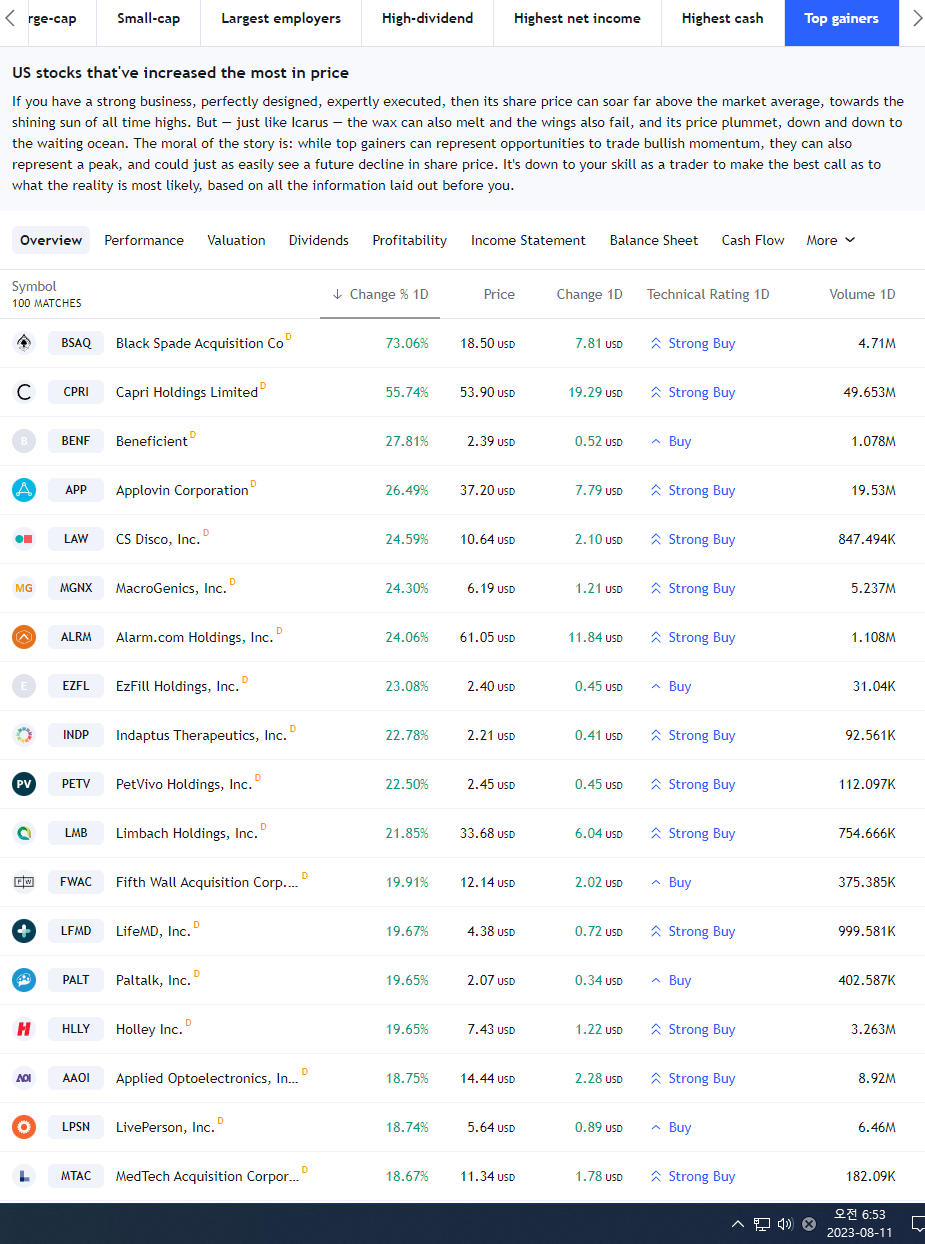Click the Indaptus Therapeutics logo icon
The image size is (925, 1244).
coord(24,735)
